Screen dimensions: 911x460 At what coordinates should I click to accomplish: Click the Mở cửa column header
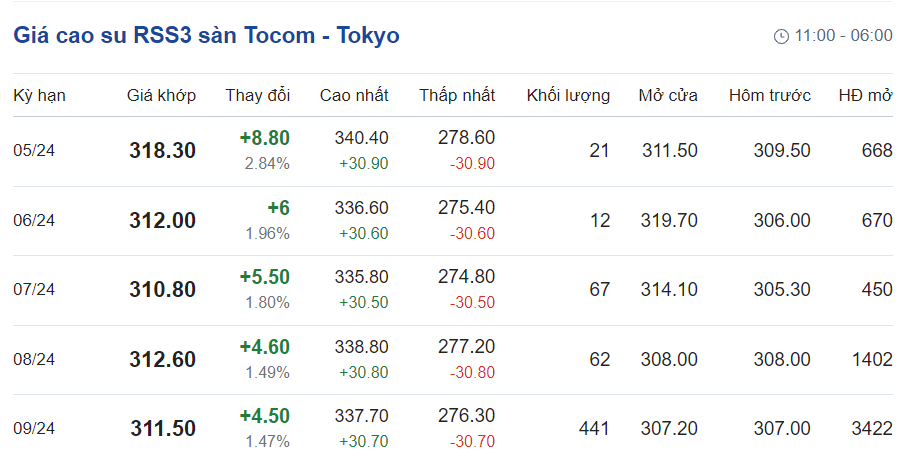click(668, 96)
